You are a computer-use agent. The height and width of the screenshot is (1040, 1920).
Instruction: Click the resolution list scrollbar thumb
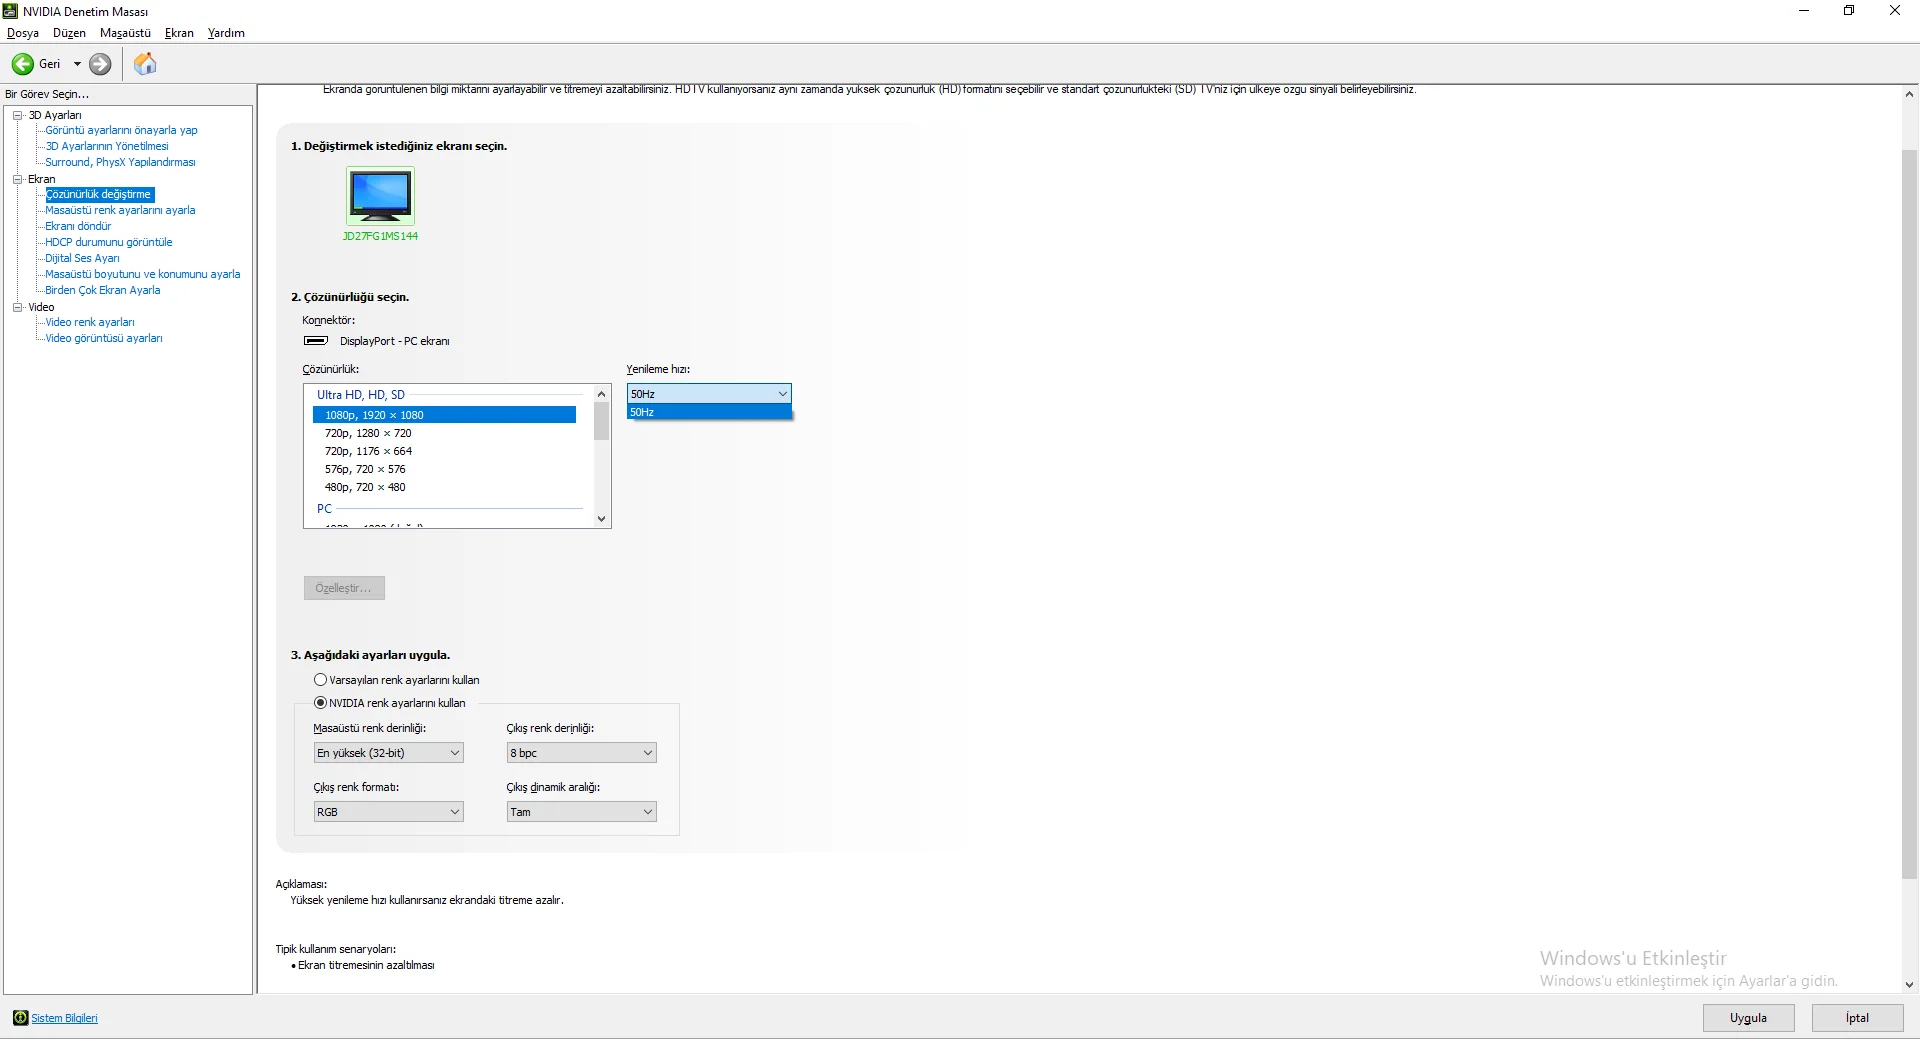point(601,421)
